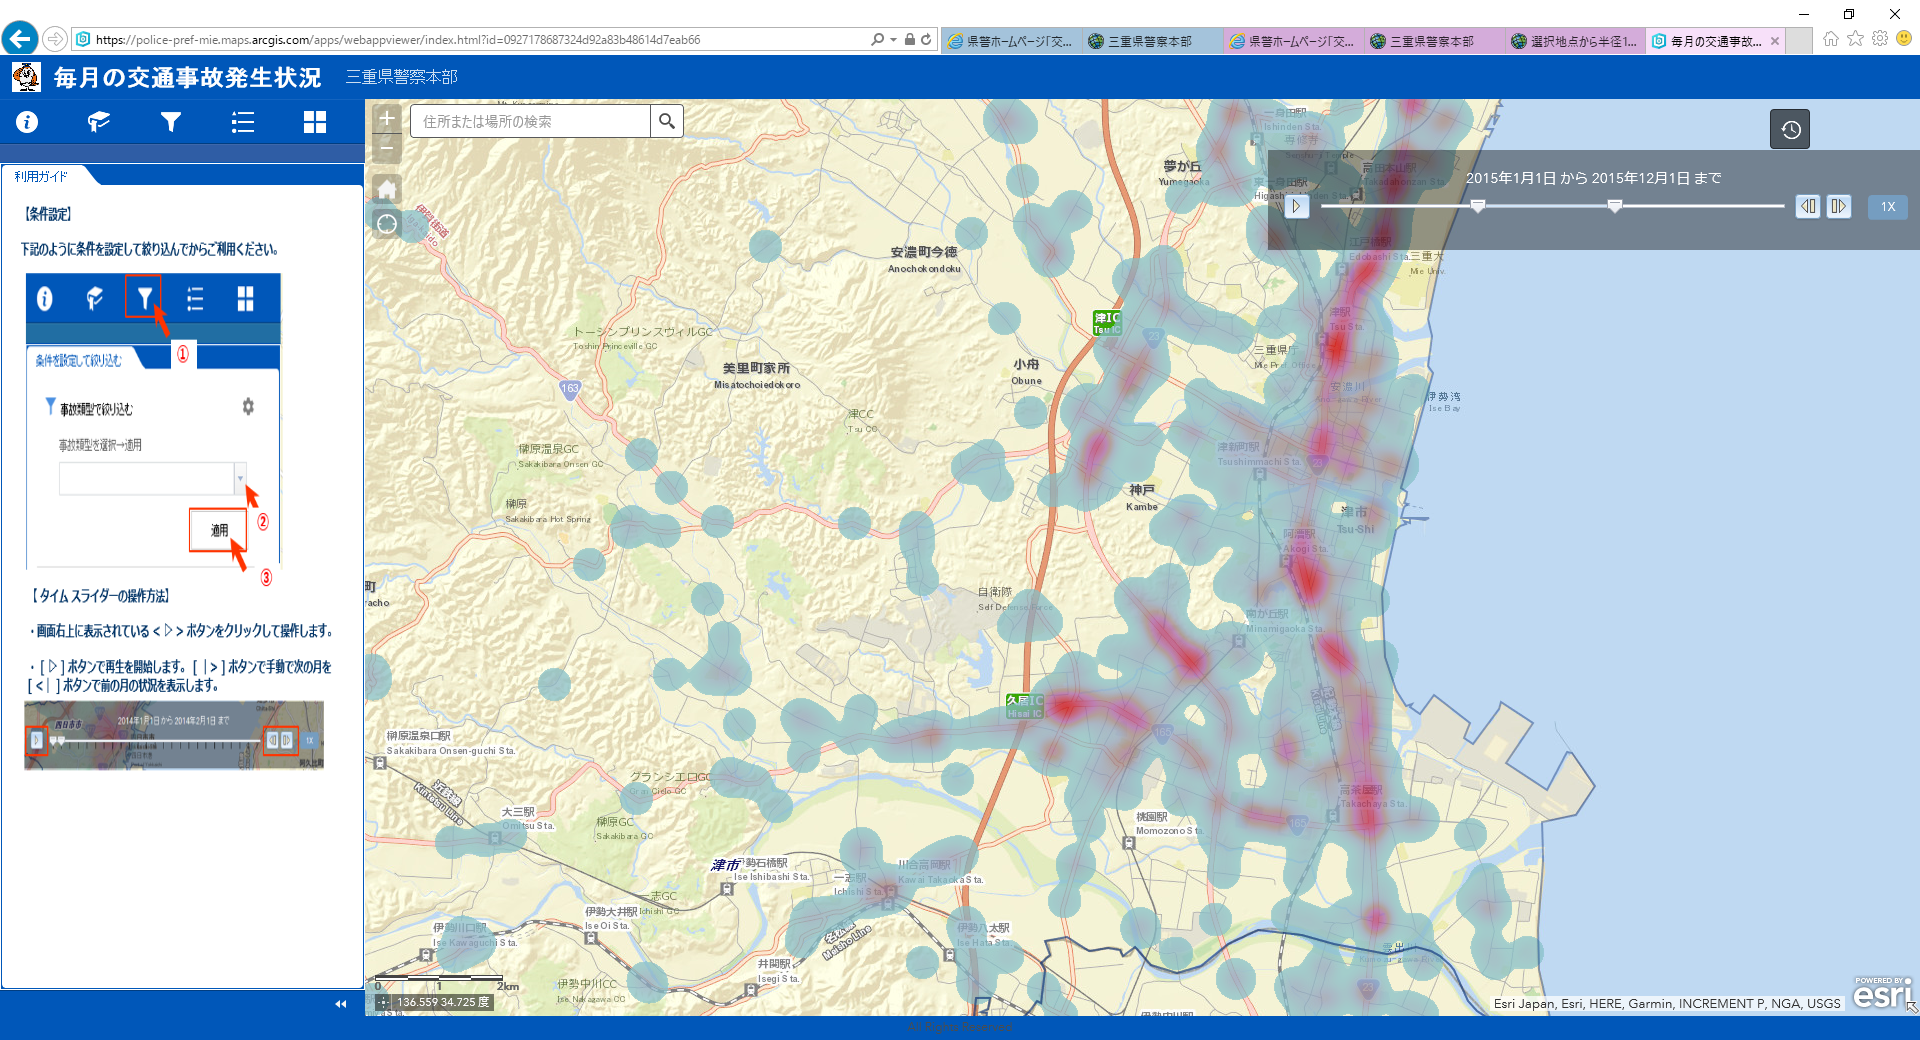Viewport: 1920px width, 1040px height.
Task: Toggle the time slider clock button
Action: 1789,129
